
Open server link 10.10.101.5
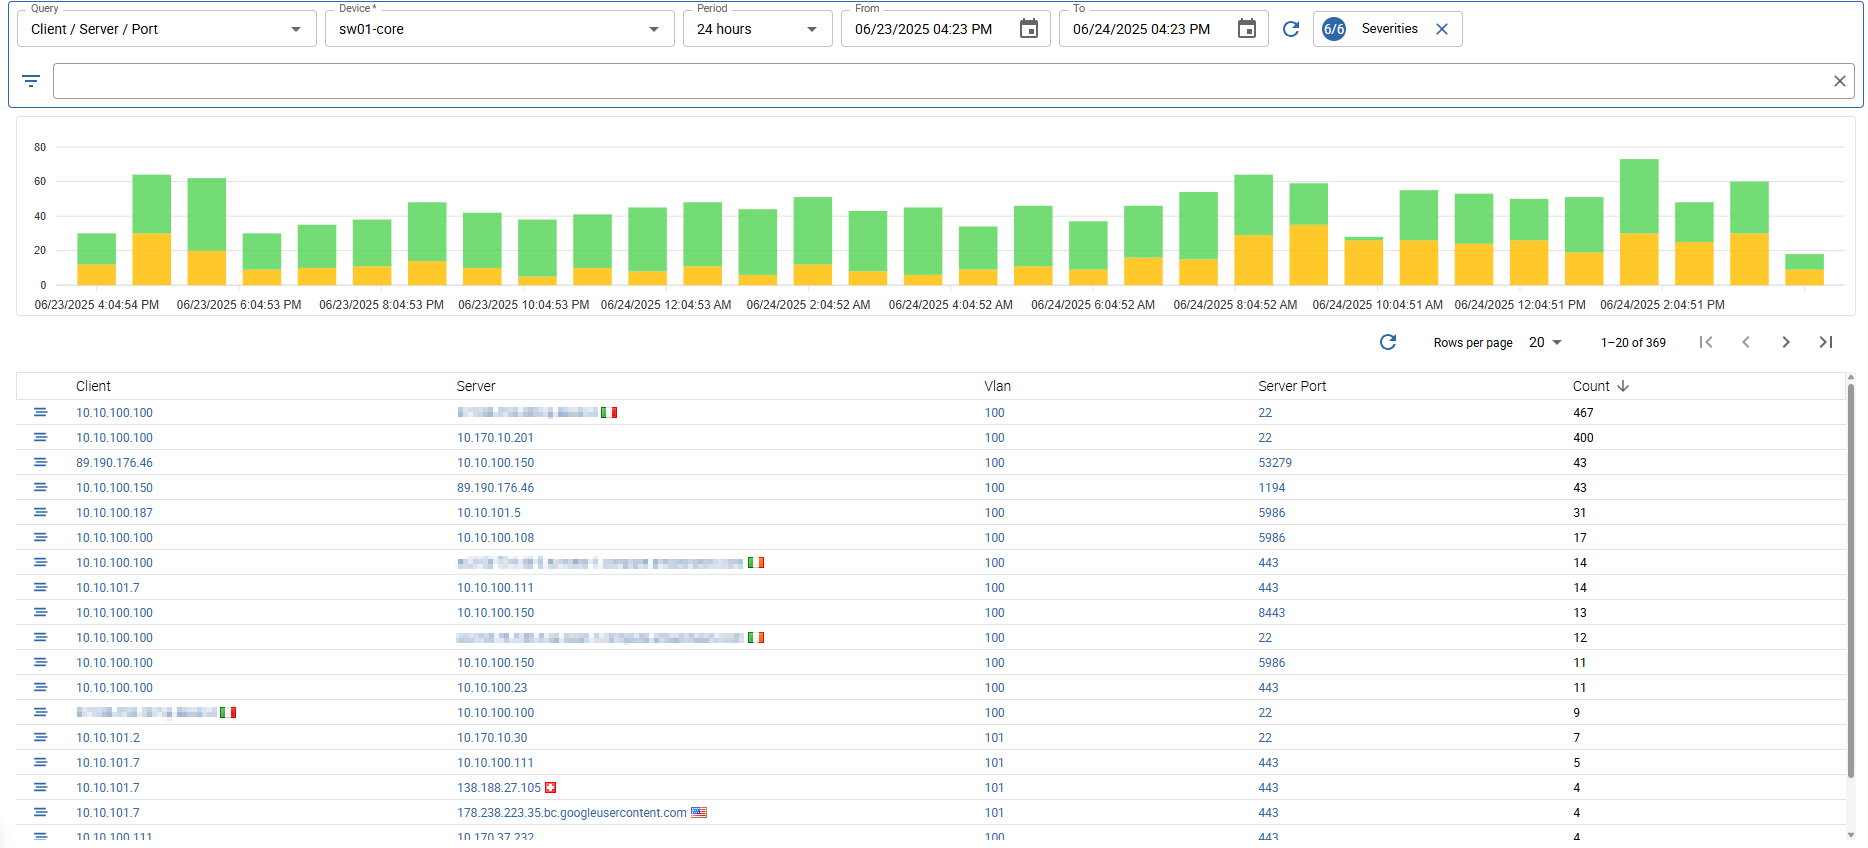click(x=489, y=512)
